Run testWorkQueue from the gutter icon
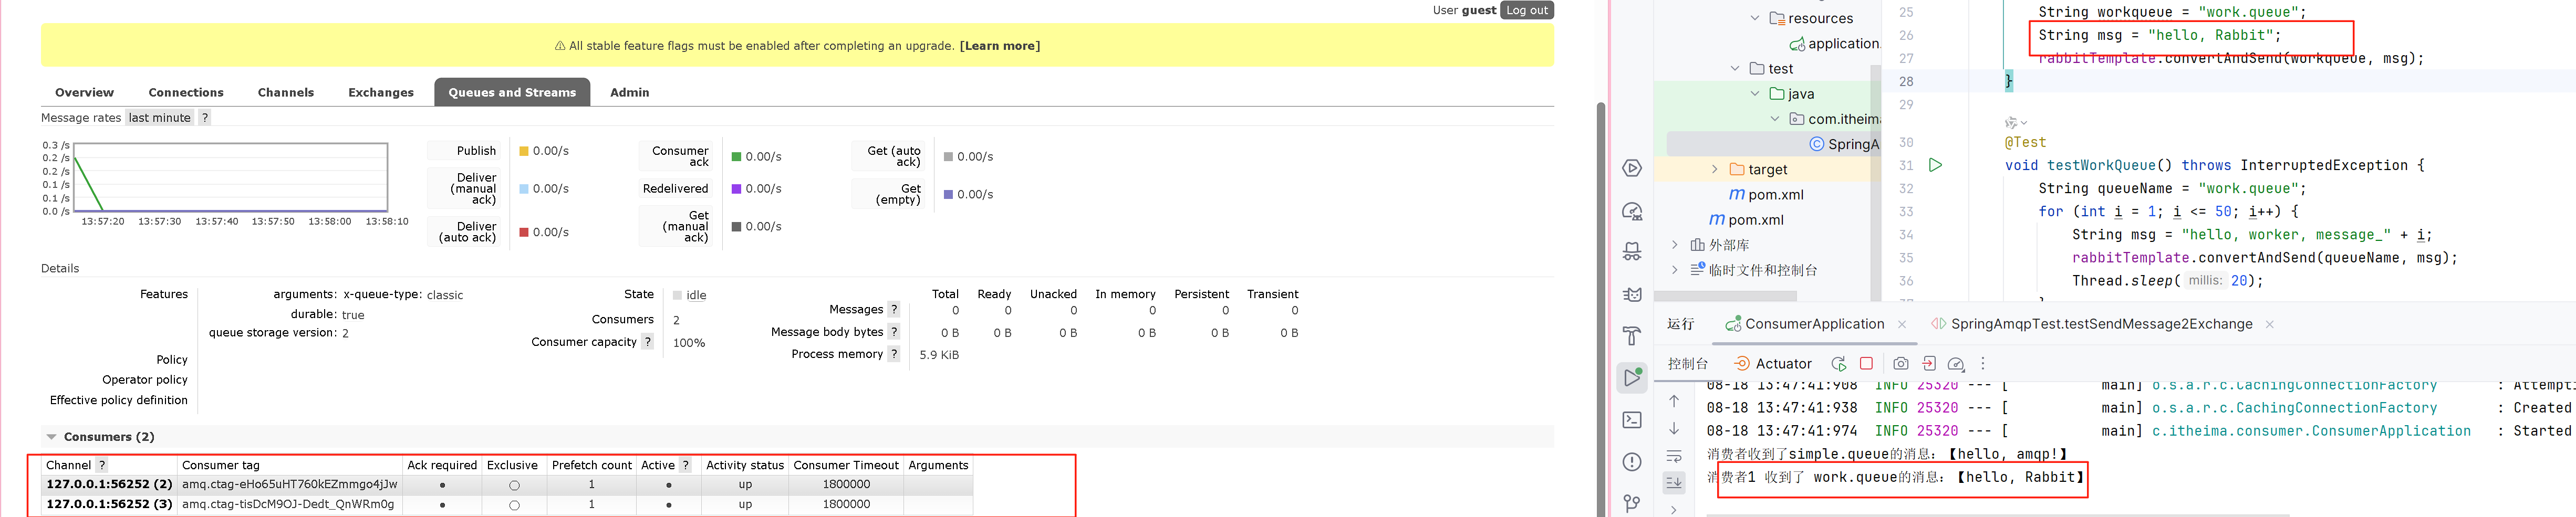The width and height of the screenshot is (2576, 517). [x=1935, y=165]
